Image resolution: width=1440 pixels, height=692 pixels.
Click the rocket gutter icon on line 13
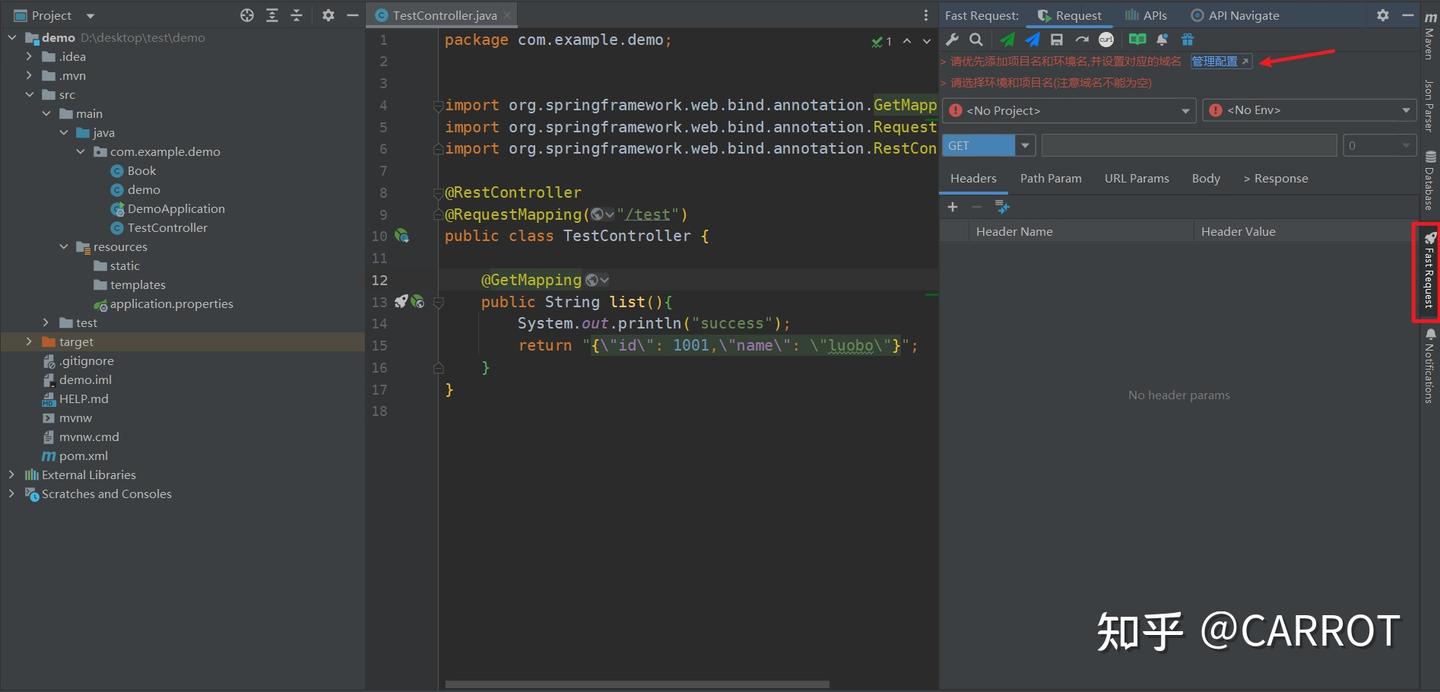click(400, 301)
